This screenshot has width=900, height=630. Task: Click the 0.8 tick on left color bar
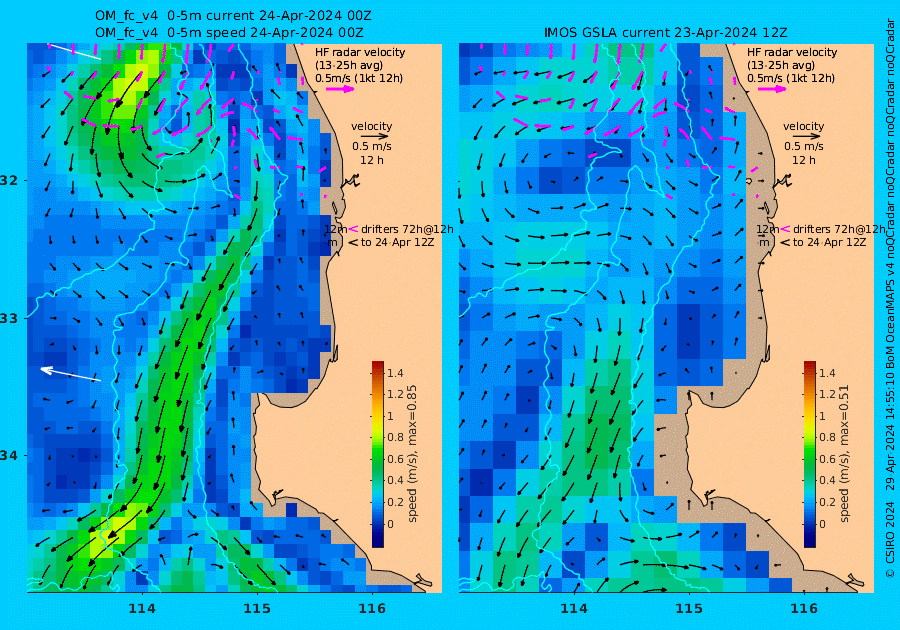pyautogui.click(x=395, y=437)
